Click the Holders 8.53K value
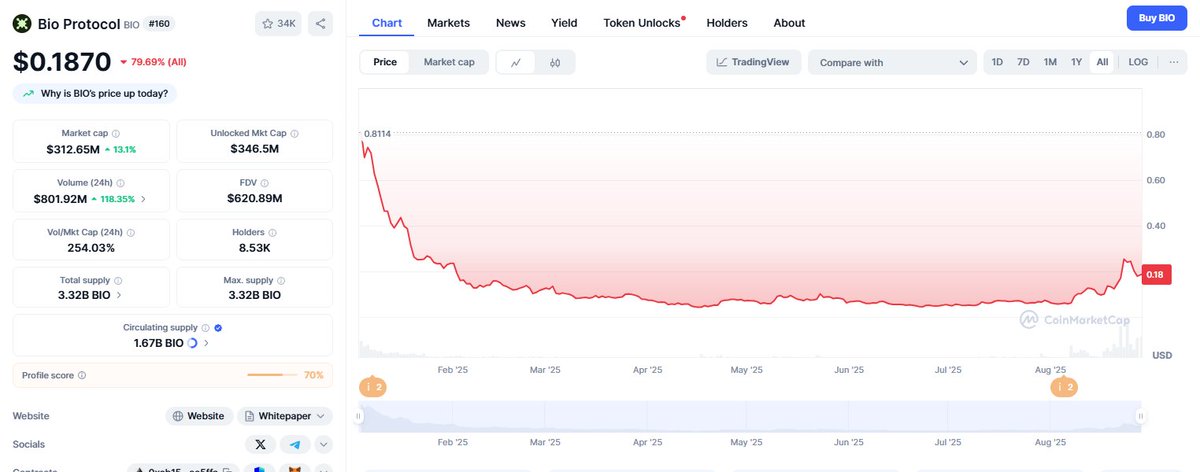1200x472 pixels. 254,247
